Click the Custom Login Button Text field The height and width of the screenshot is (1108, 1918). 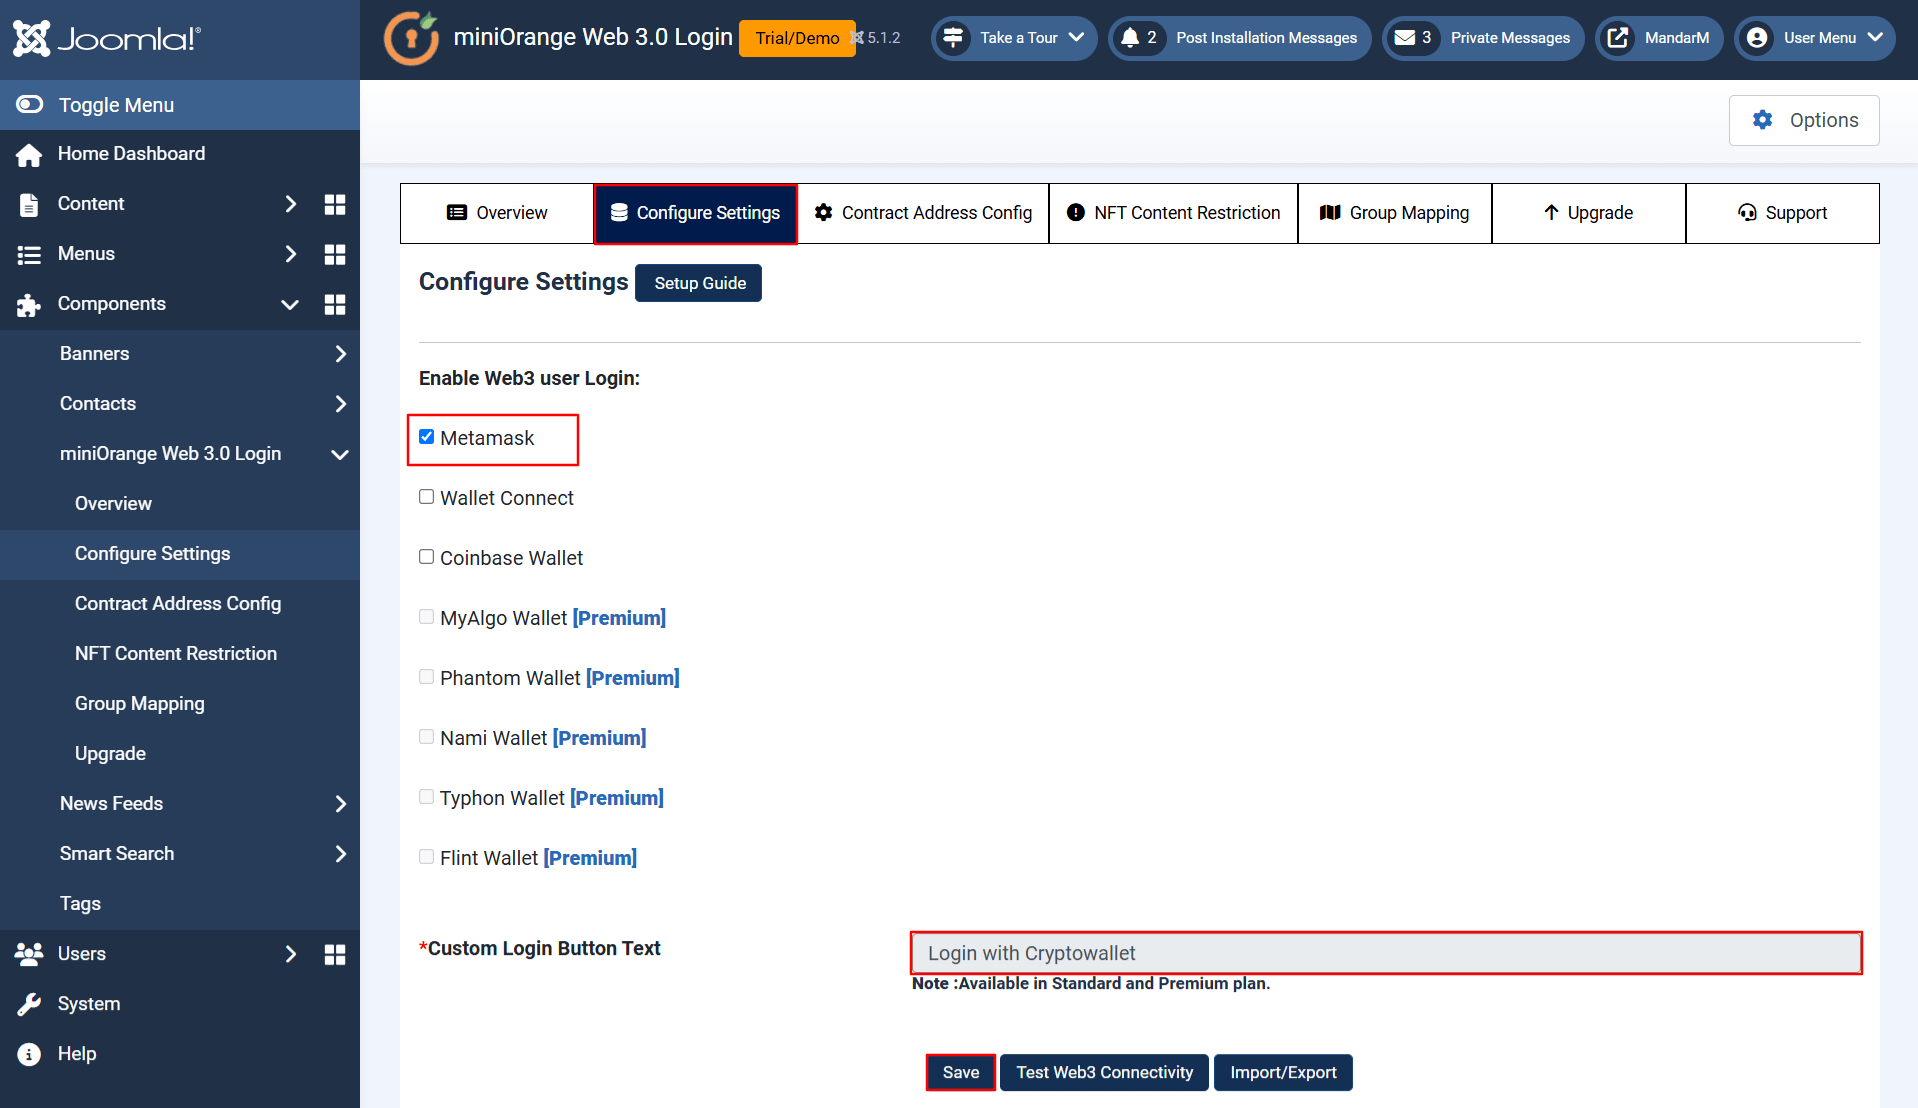pos(1386,953)
